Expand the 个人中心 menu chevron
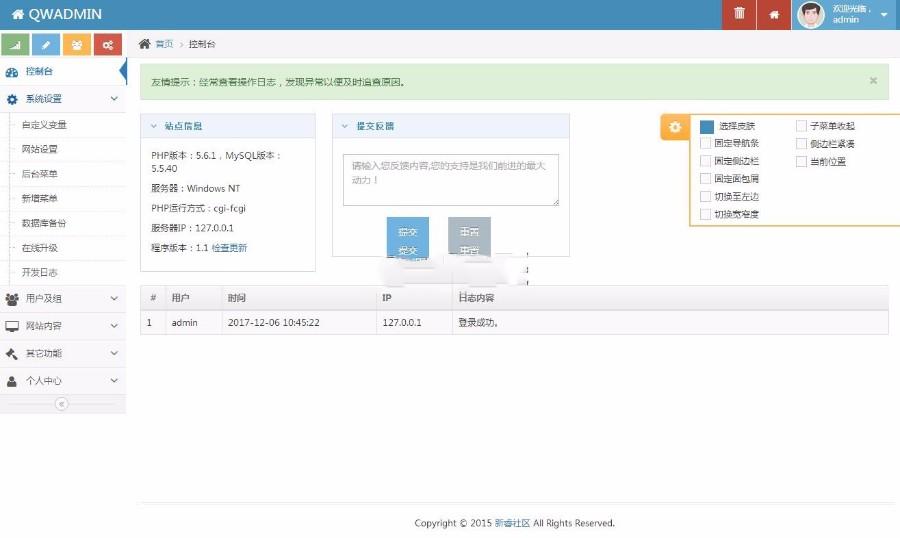Image resolution: width=900 pixels, height=538 pixels. (x=114, y=381)
